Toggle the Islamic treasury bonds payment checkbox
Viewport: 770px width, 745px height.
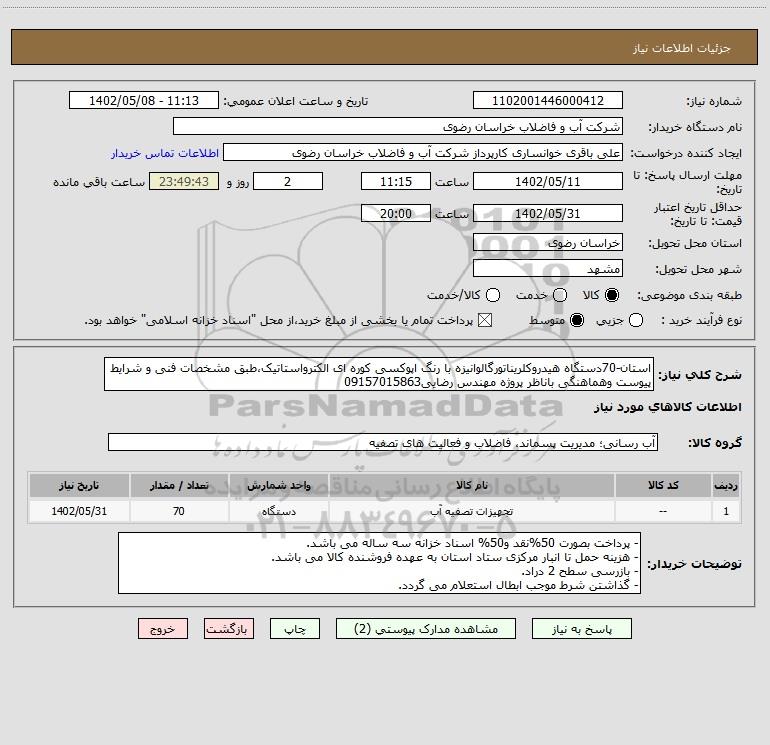click(485, 320)
